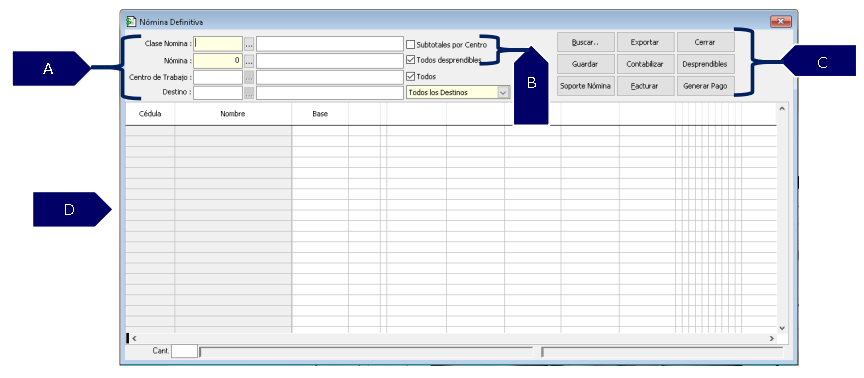Click the Nómina description field
This screenshot has height=378, width=864.
tap(330, 60)
